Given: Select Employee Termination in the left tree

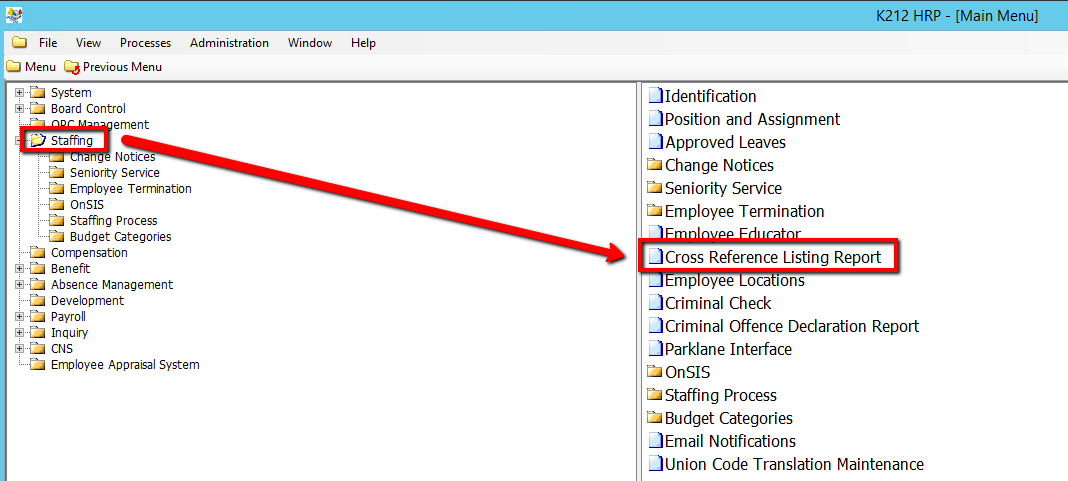Looking at the screenshot, I should [130, 189].
